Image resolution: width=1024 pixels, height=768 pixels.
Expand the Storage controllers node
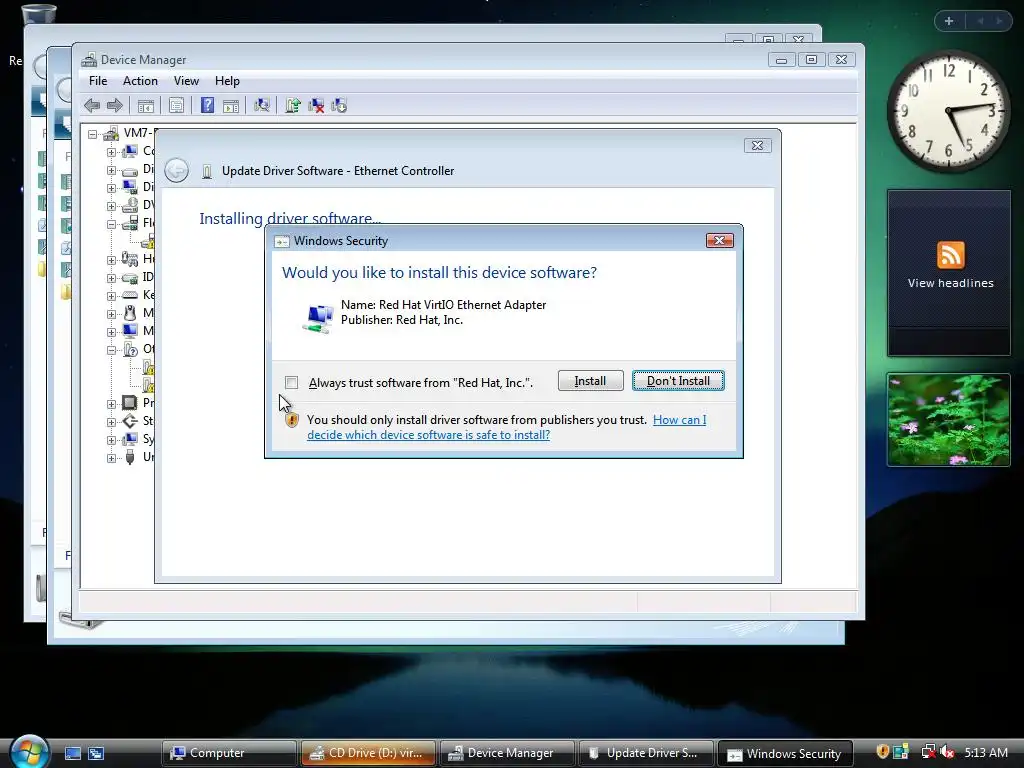coord(111,422)
